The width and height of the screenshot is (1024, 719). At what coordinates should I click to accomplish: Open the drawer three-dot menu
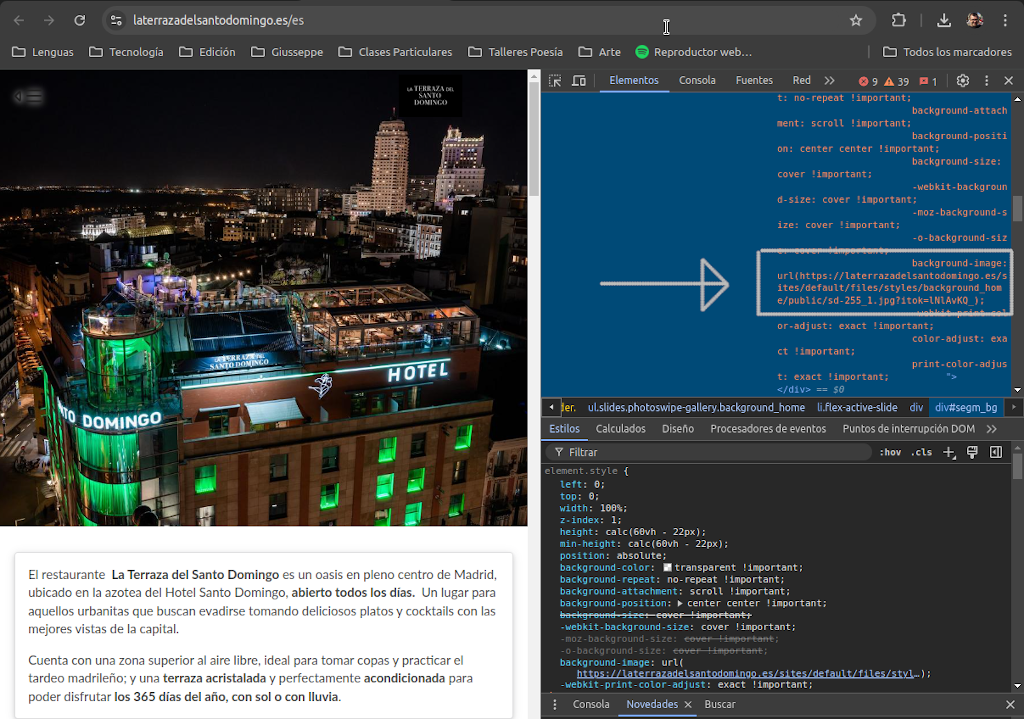click(555, 705)
